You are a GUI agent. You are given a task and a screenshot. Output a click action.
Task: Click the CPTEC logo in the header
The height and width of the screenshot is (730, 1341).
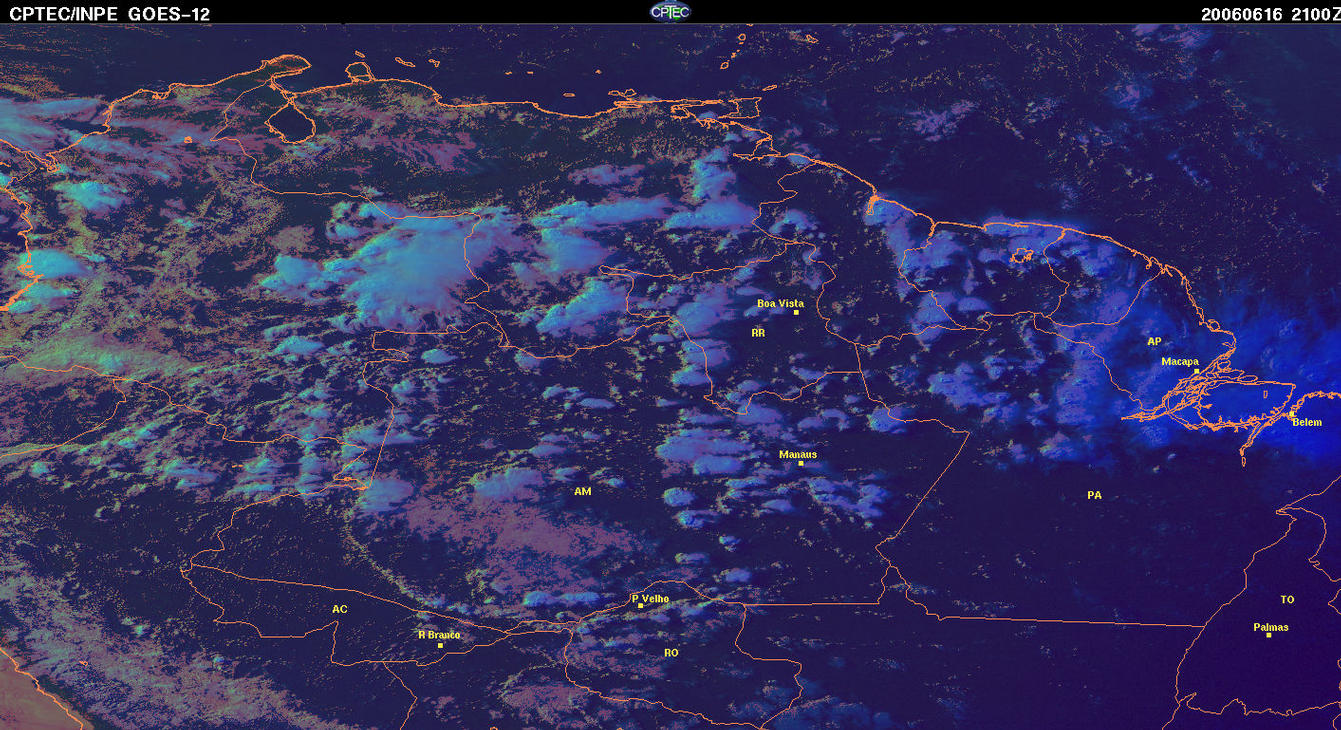coord(670,11)
